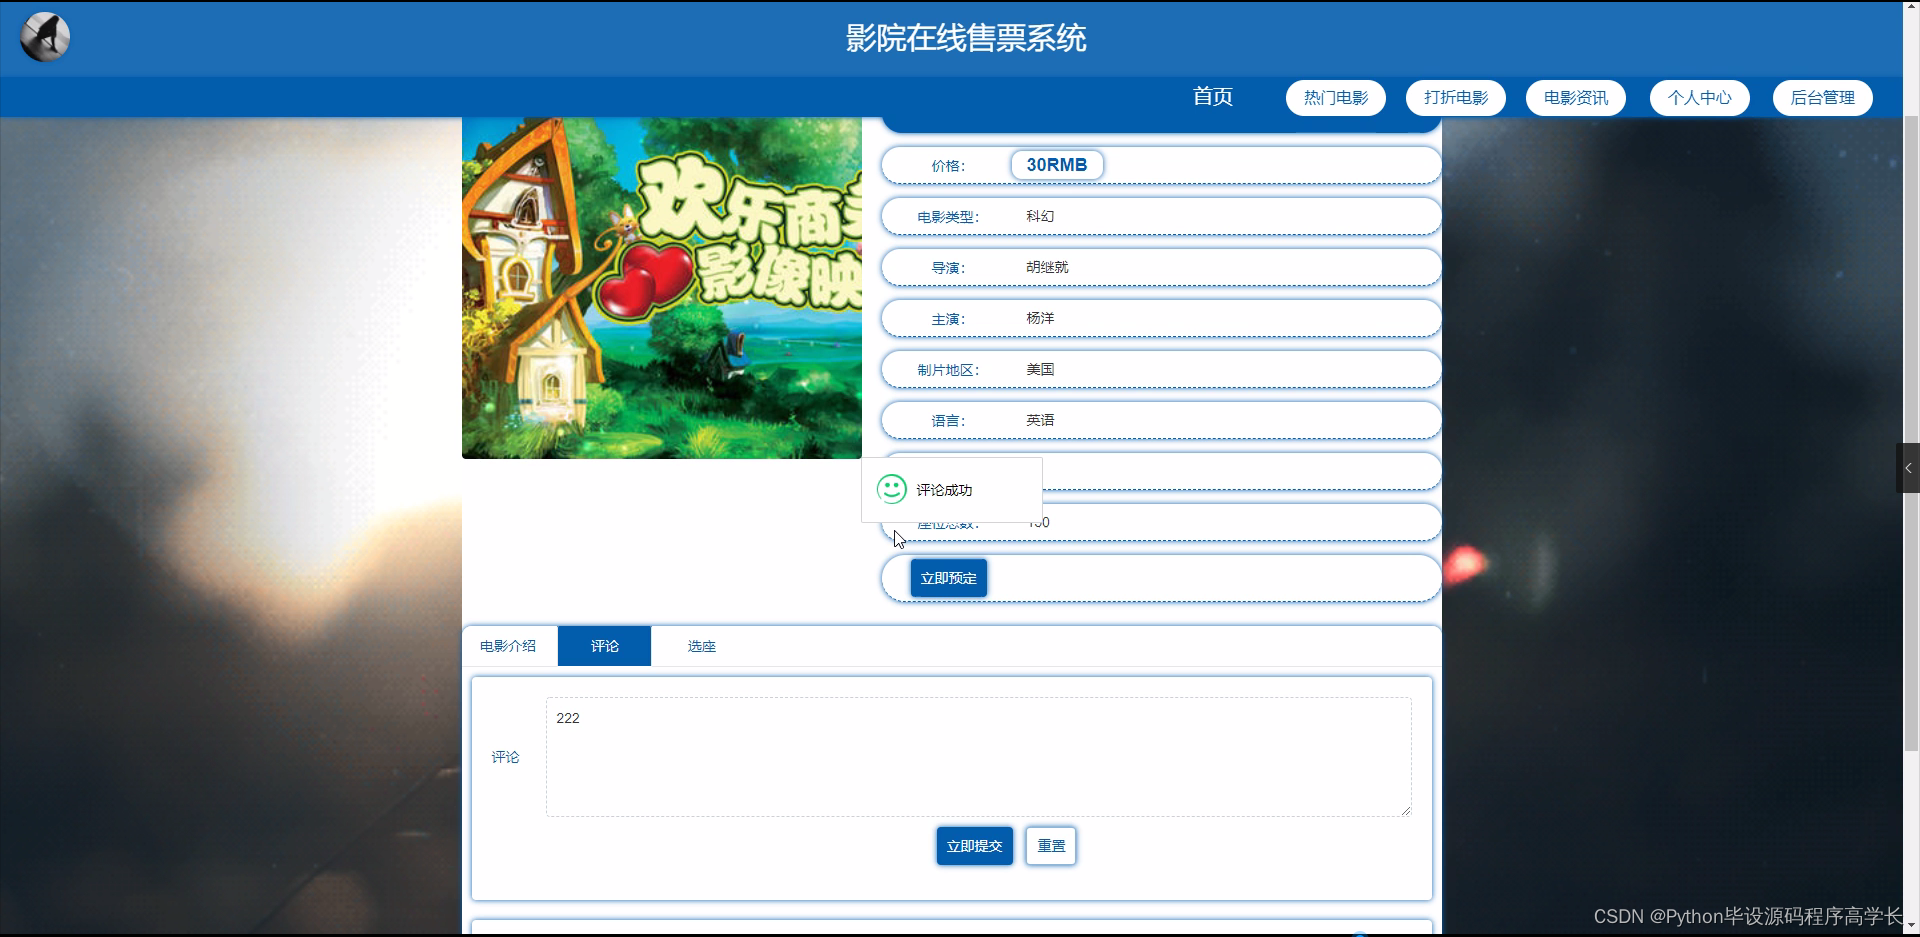Open the 打折电影 section
Viewport: 1920px width, 937px height.
[x=1454, y=97]
